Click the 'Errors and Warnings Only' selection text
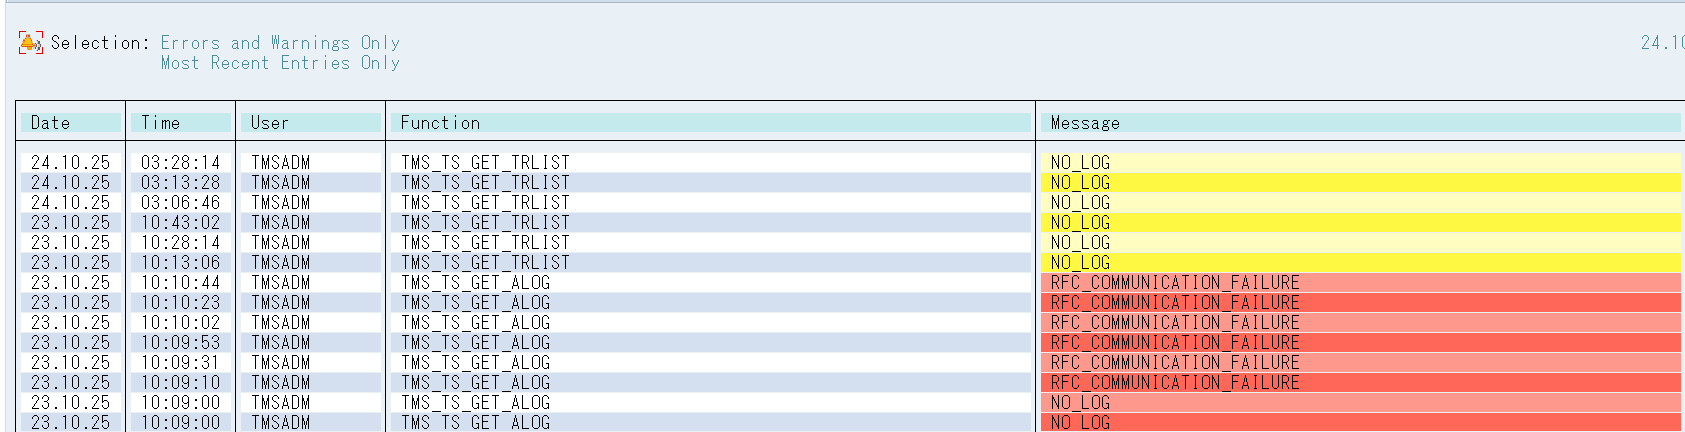 [280, 43]
